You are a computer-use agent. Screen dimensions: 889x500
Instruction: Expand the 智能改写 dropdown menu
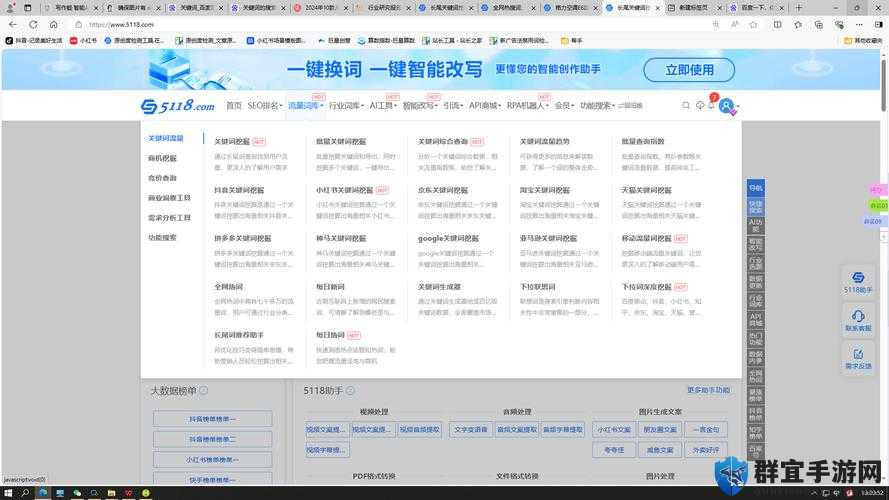pos(420,105)
